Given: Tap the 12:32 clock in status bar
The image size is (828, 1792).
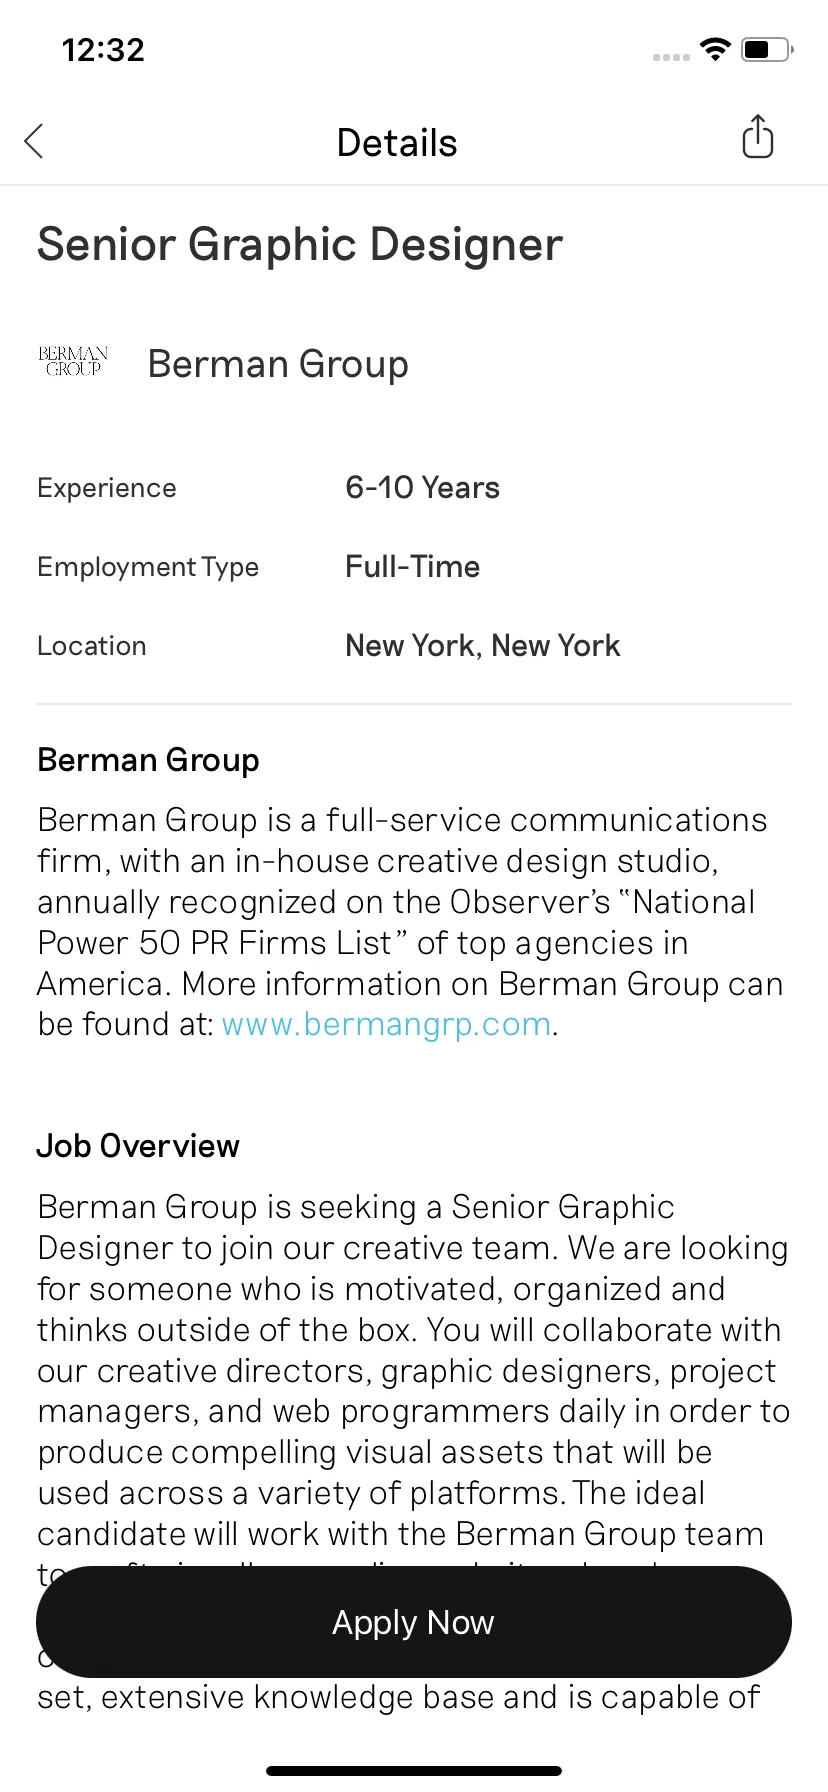Looking at the screenshot, I should click(103, 50).
